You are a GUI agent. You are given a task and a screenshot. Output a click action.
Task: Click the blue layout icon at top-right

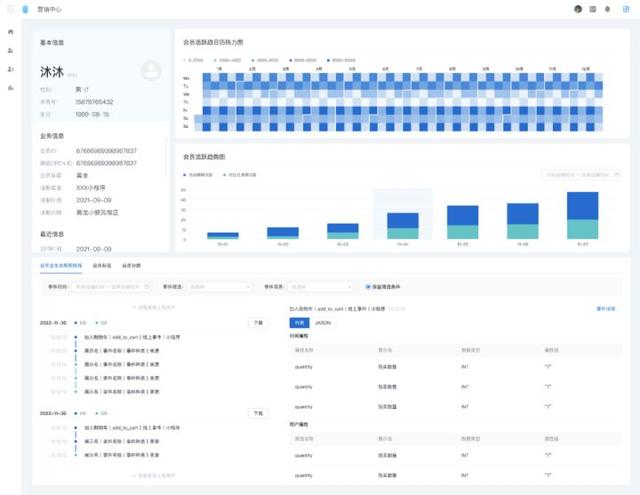[x=626, y=9]
